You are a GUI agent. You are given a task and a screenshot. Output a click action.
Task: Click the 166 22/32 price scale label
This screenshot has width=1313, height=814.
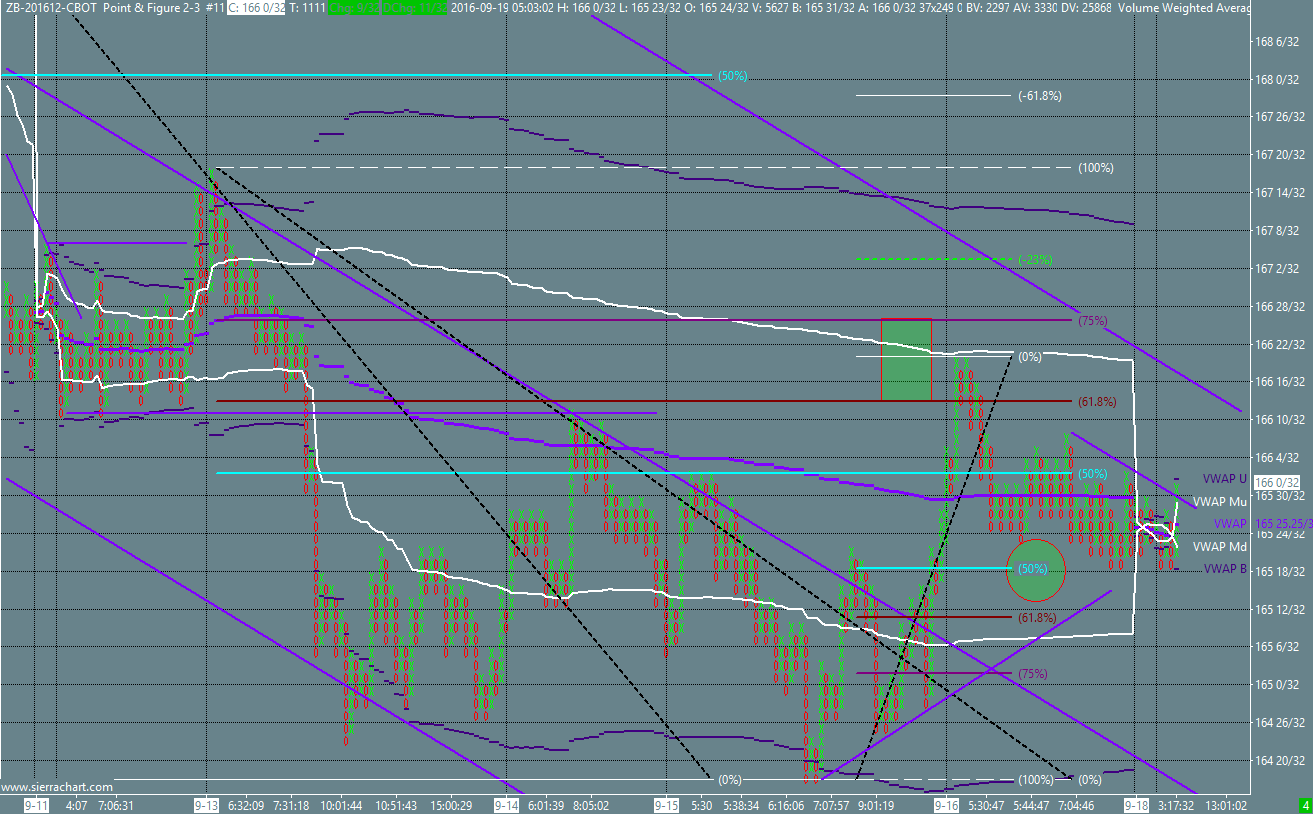[1282, 345]
